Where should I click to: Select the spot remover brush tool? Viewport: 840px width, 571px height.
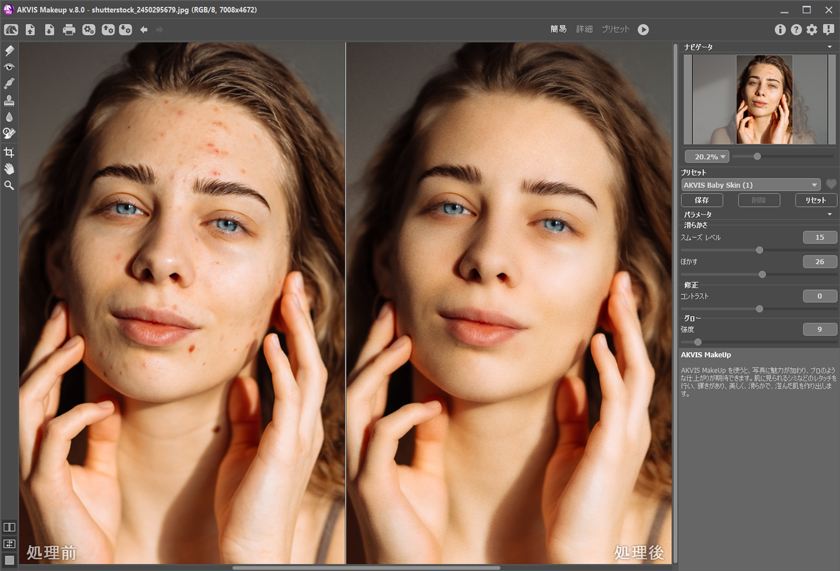point(9,84)
